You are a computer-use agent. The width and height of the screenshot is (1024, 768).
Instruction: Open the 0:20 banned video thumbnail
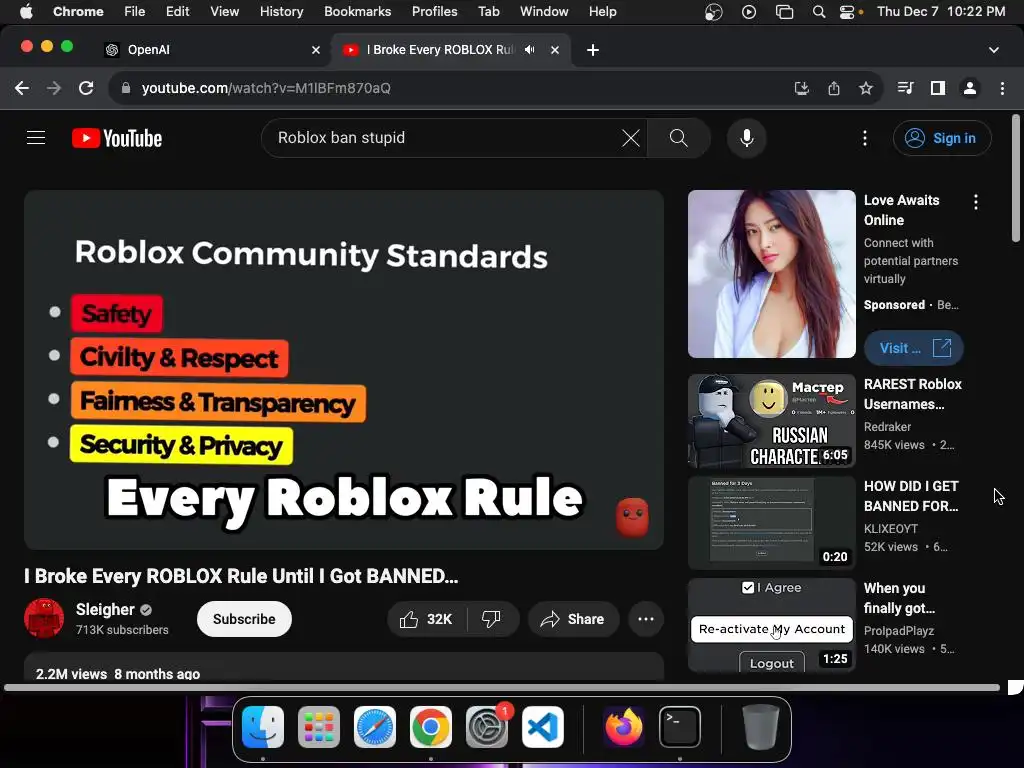click(771, 522)
